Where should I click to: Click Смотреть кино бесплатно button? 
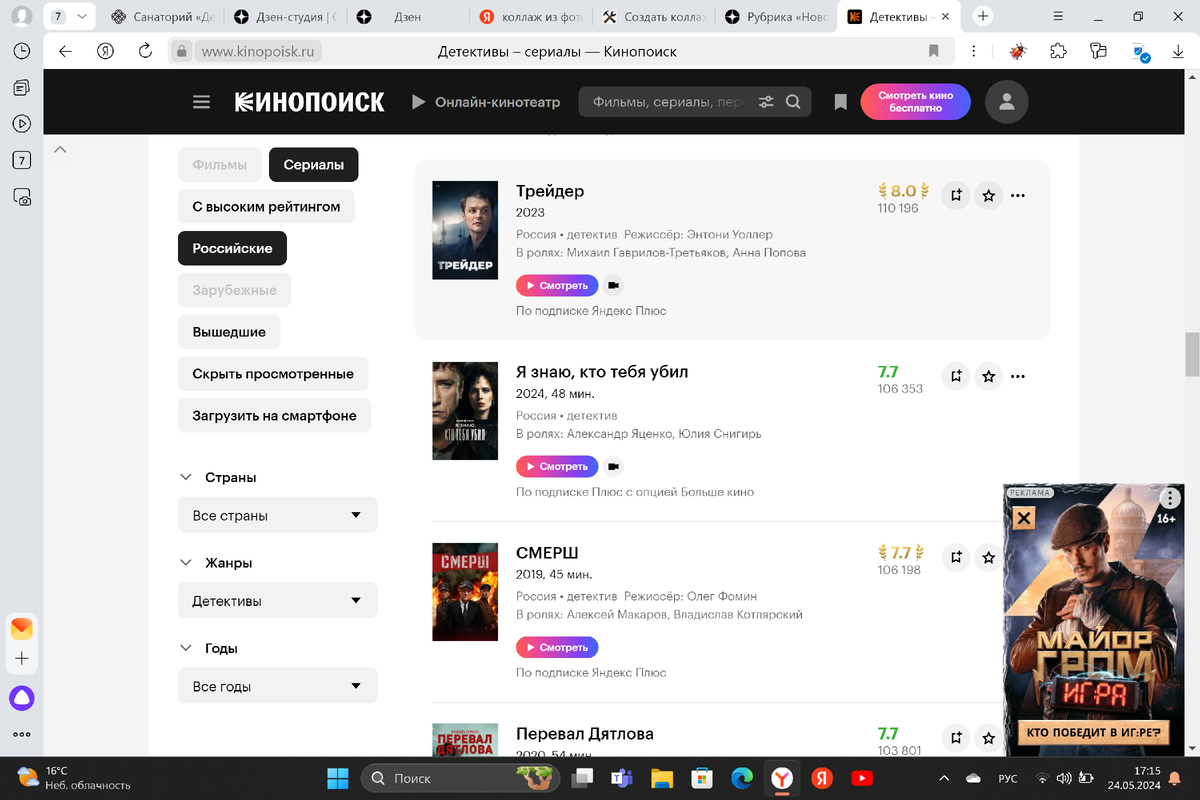pos(916,102)
